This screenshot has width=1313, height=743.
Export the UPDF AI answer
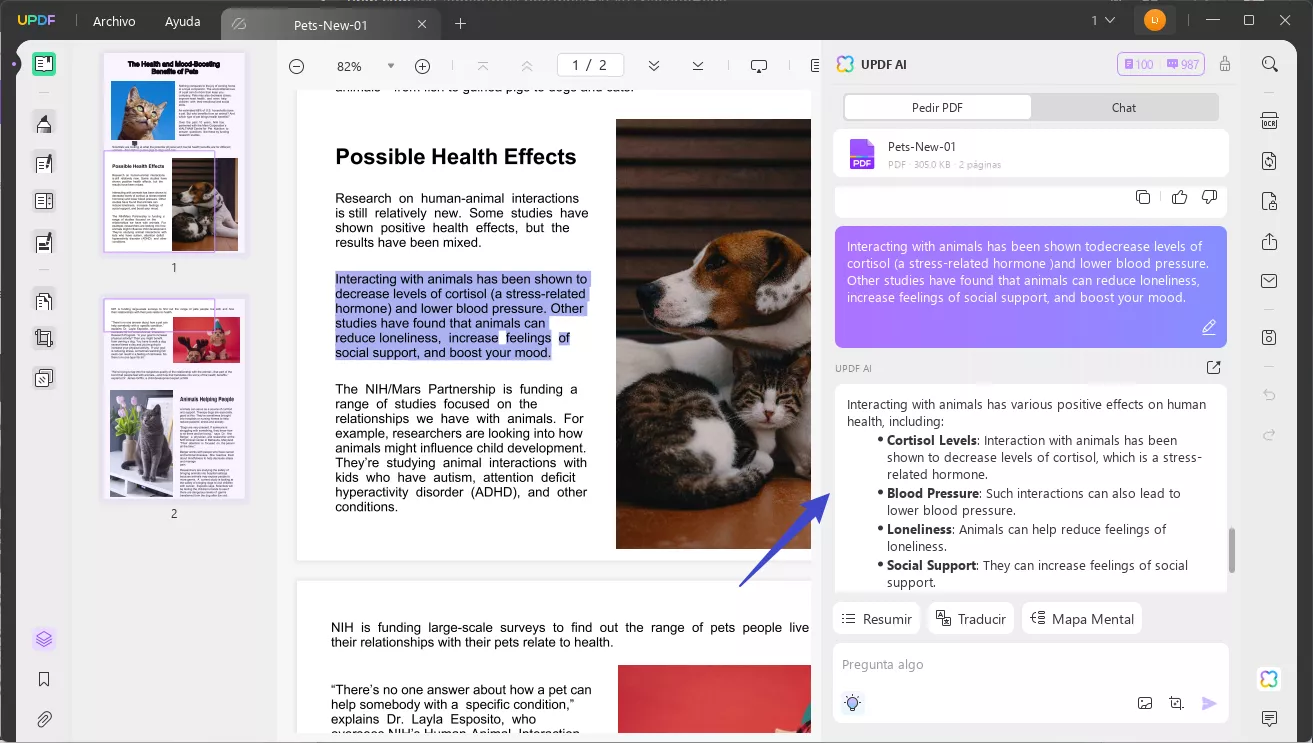click(1214, 368)
